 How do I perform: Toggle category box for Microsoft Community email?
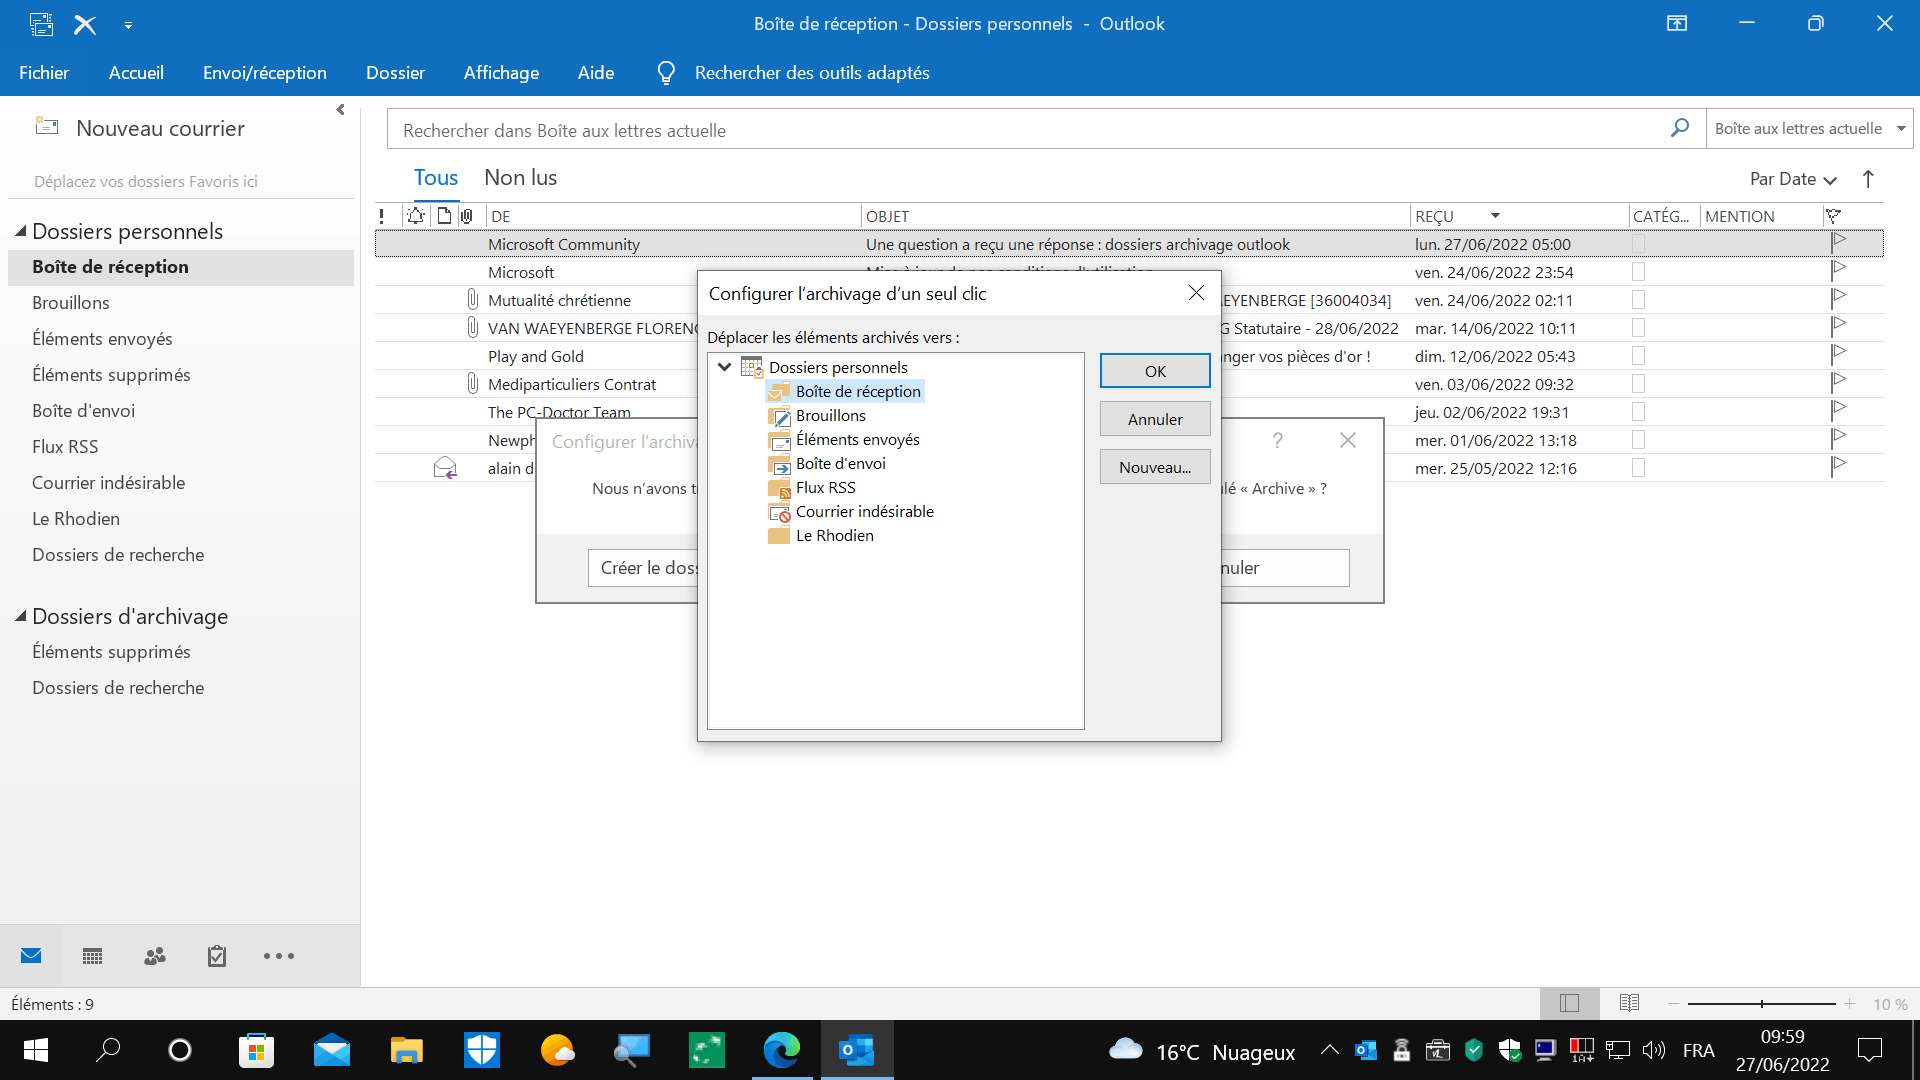[1638, 244]
